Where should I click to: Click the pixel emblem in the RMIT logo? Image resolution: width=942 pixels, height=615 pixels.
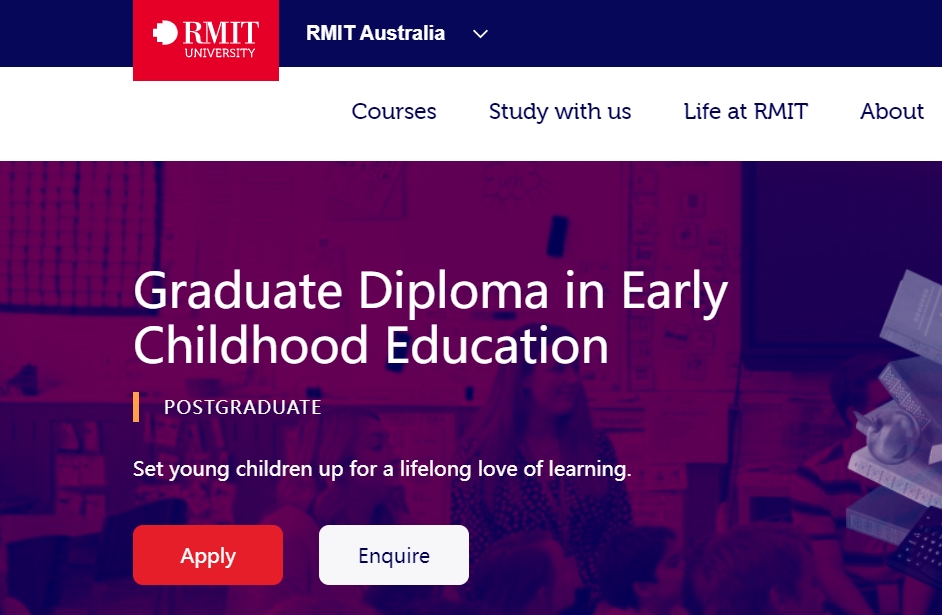(165, 33)
